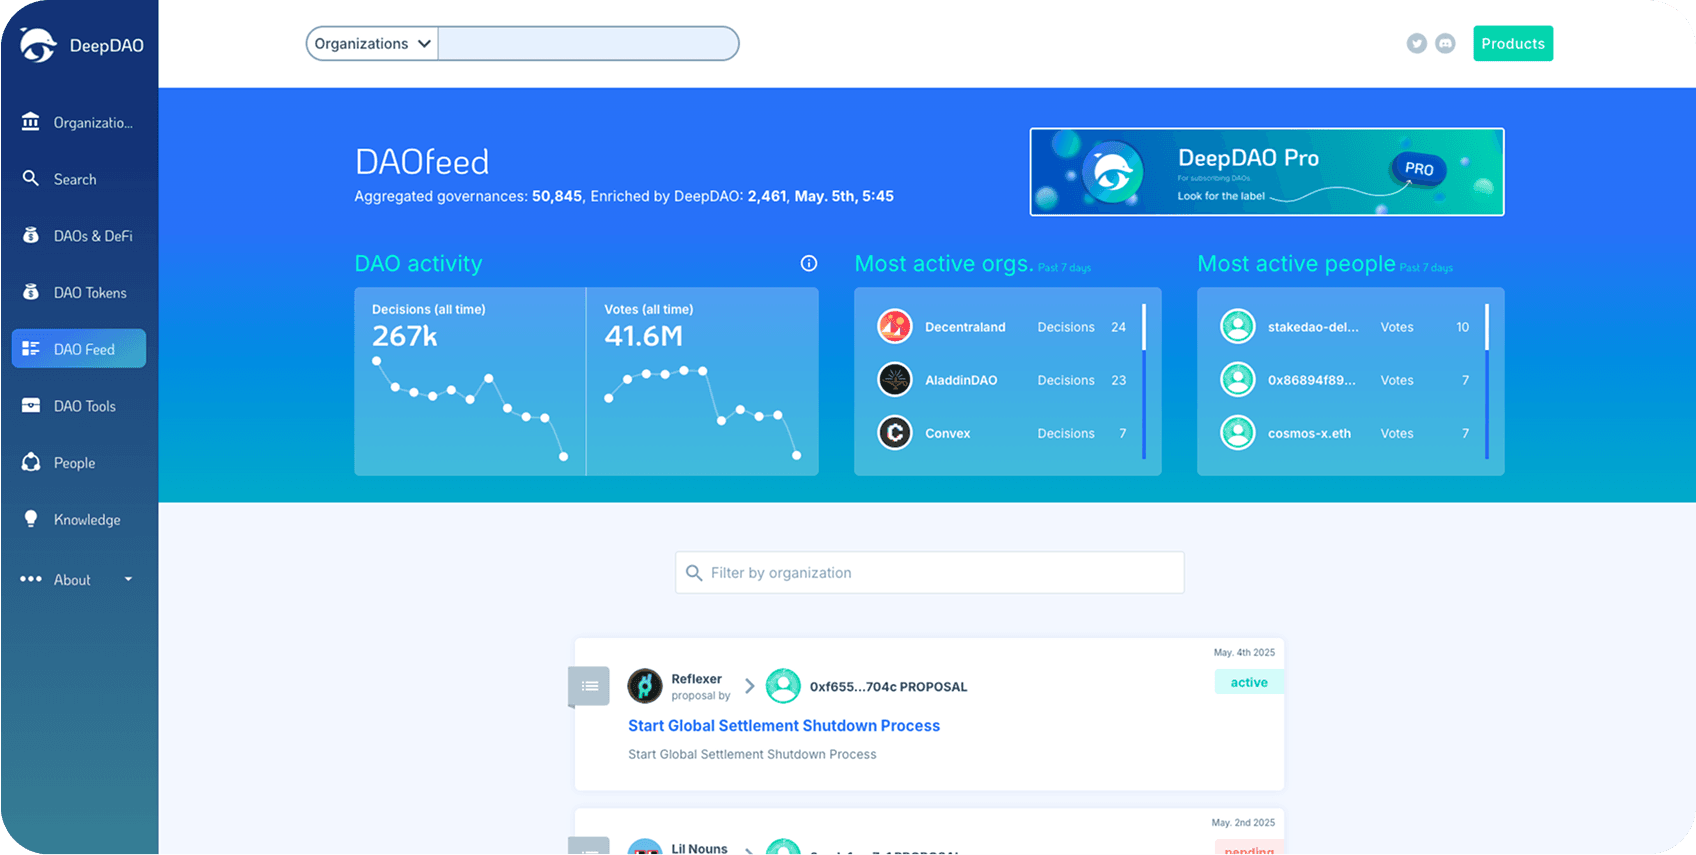The width and height of the screenshot is (1696, 855).
Task: Open the Organizations search type dropdown
Action: point(372,43)
